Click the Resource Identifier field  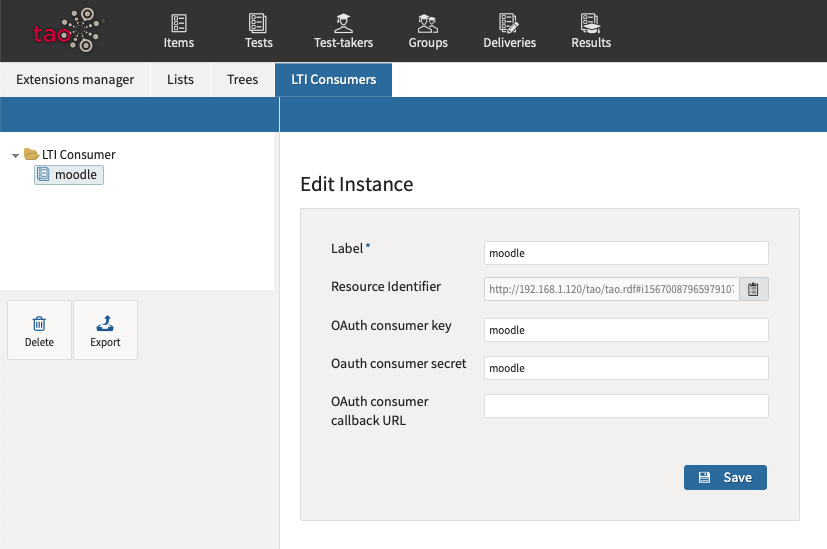612,289
